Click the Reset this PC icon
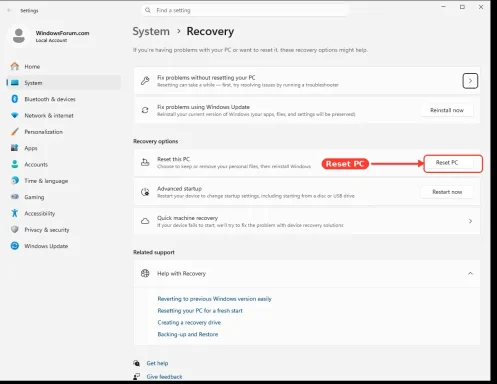Image resolution: width=497 pixels, height=384 pixels. coord(145,162)
